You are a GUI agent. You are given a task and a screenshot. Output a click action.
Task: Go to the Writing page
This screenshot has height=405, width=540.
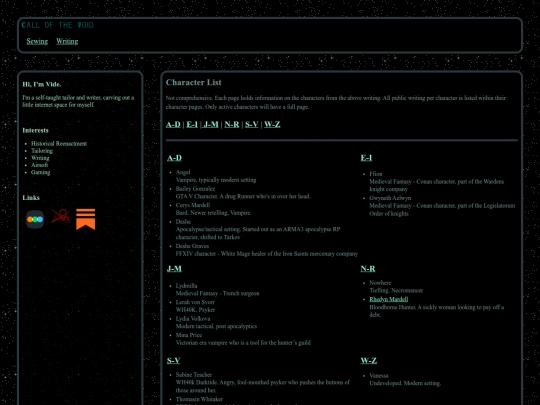point(67,41)
